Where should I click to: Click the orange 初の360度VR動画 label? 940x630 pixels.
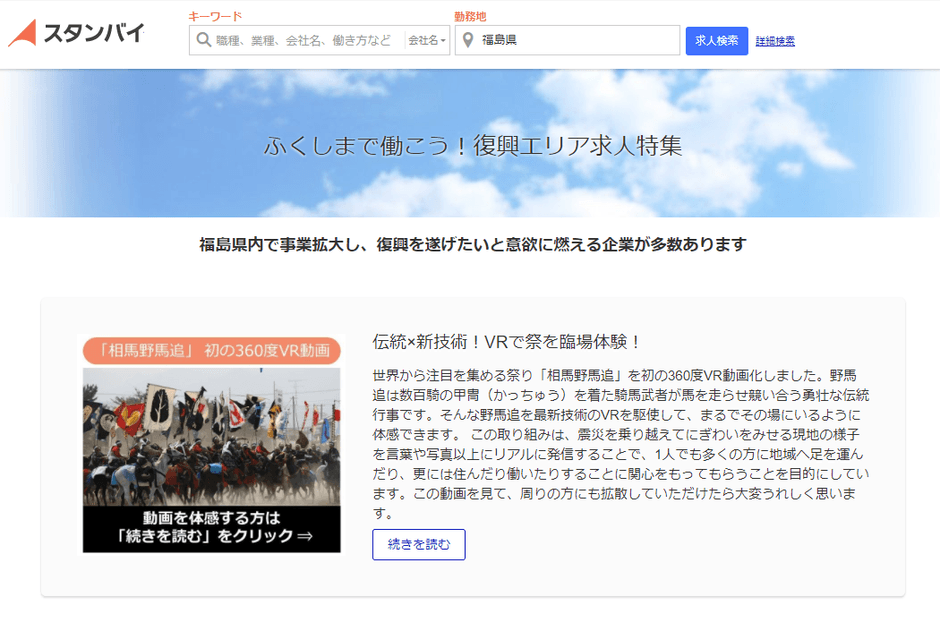tap(211, 351)
